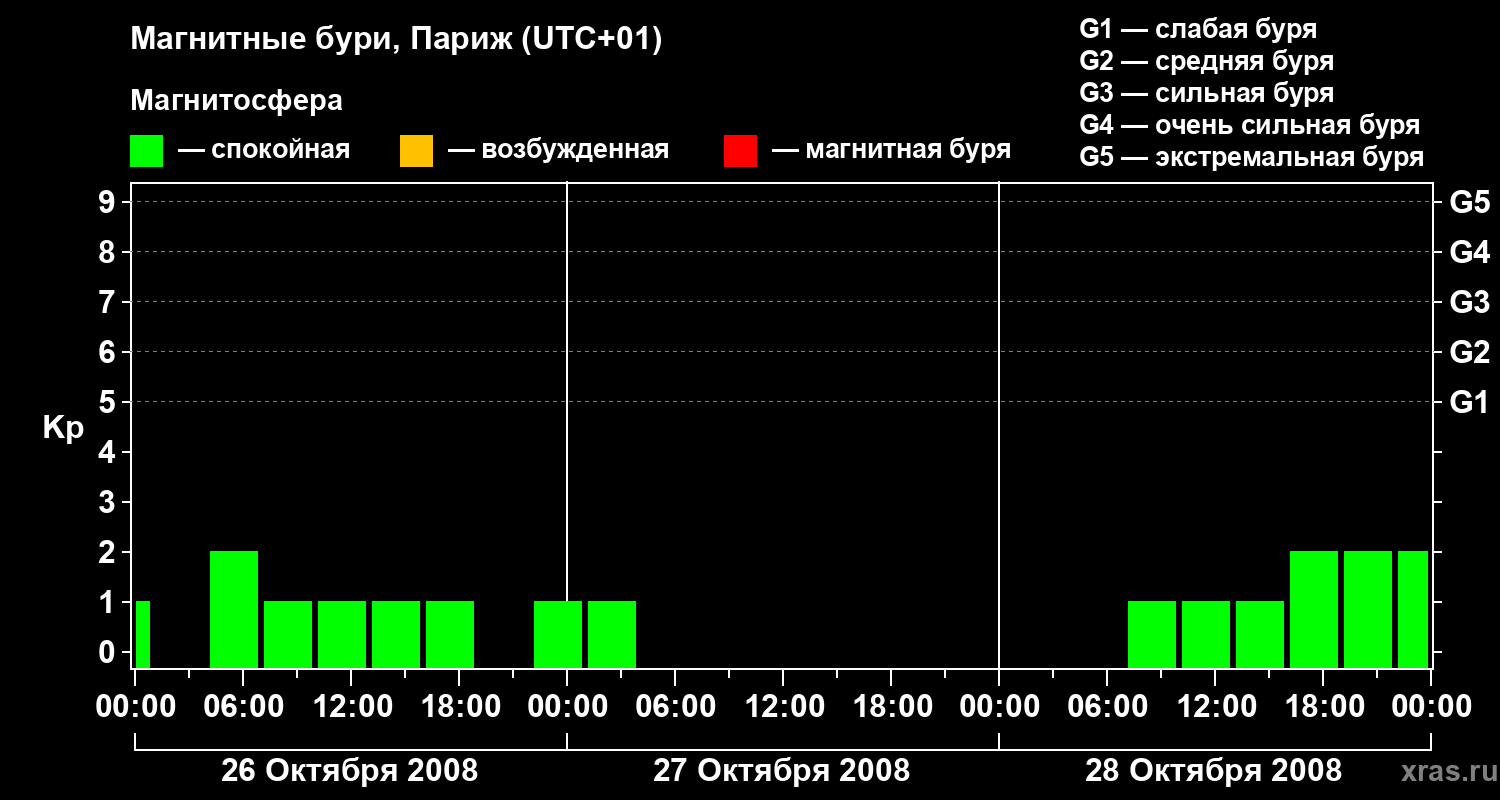Click the 'G2 — средняя буря' description line
The height and width of the screenshot is (800, 1500).
1206,61
